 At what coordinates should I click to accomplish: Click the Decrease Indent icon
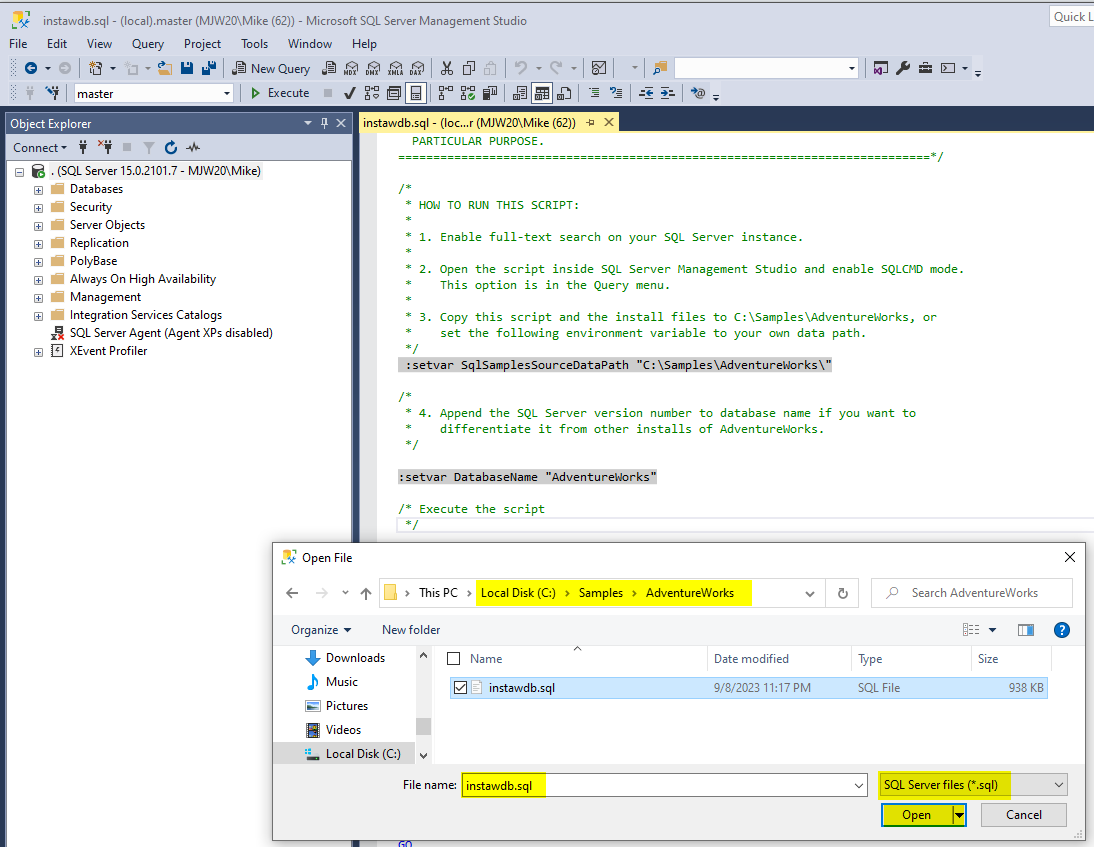pos(646,93)
